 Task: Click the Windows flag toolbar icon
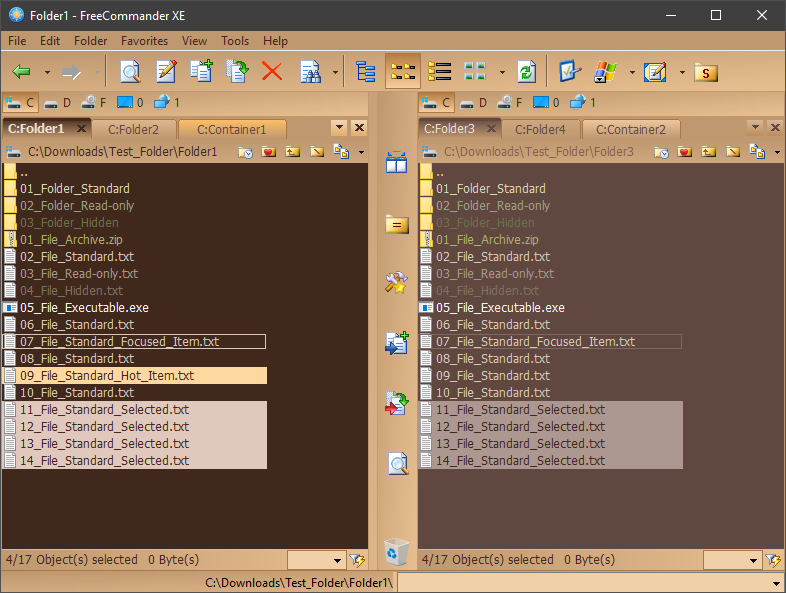click(x=605, y=72)
